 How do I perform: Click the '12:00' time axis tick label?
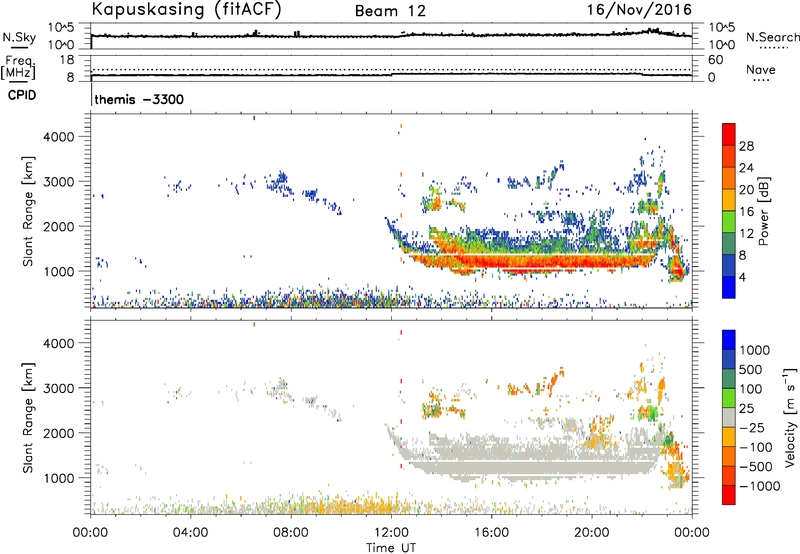coord(391,533)
